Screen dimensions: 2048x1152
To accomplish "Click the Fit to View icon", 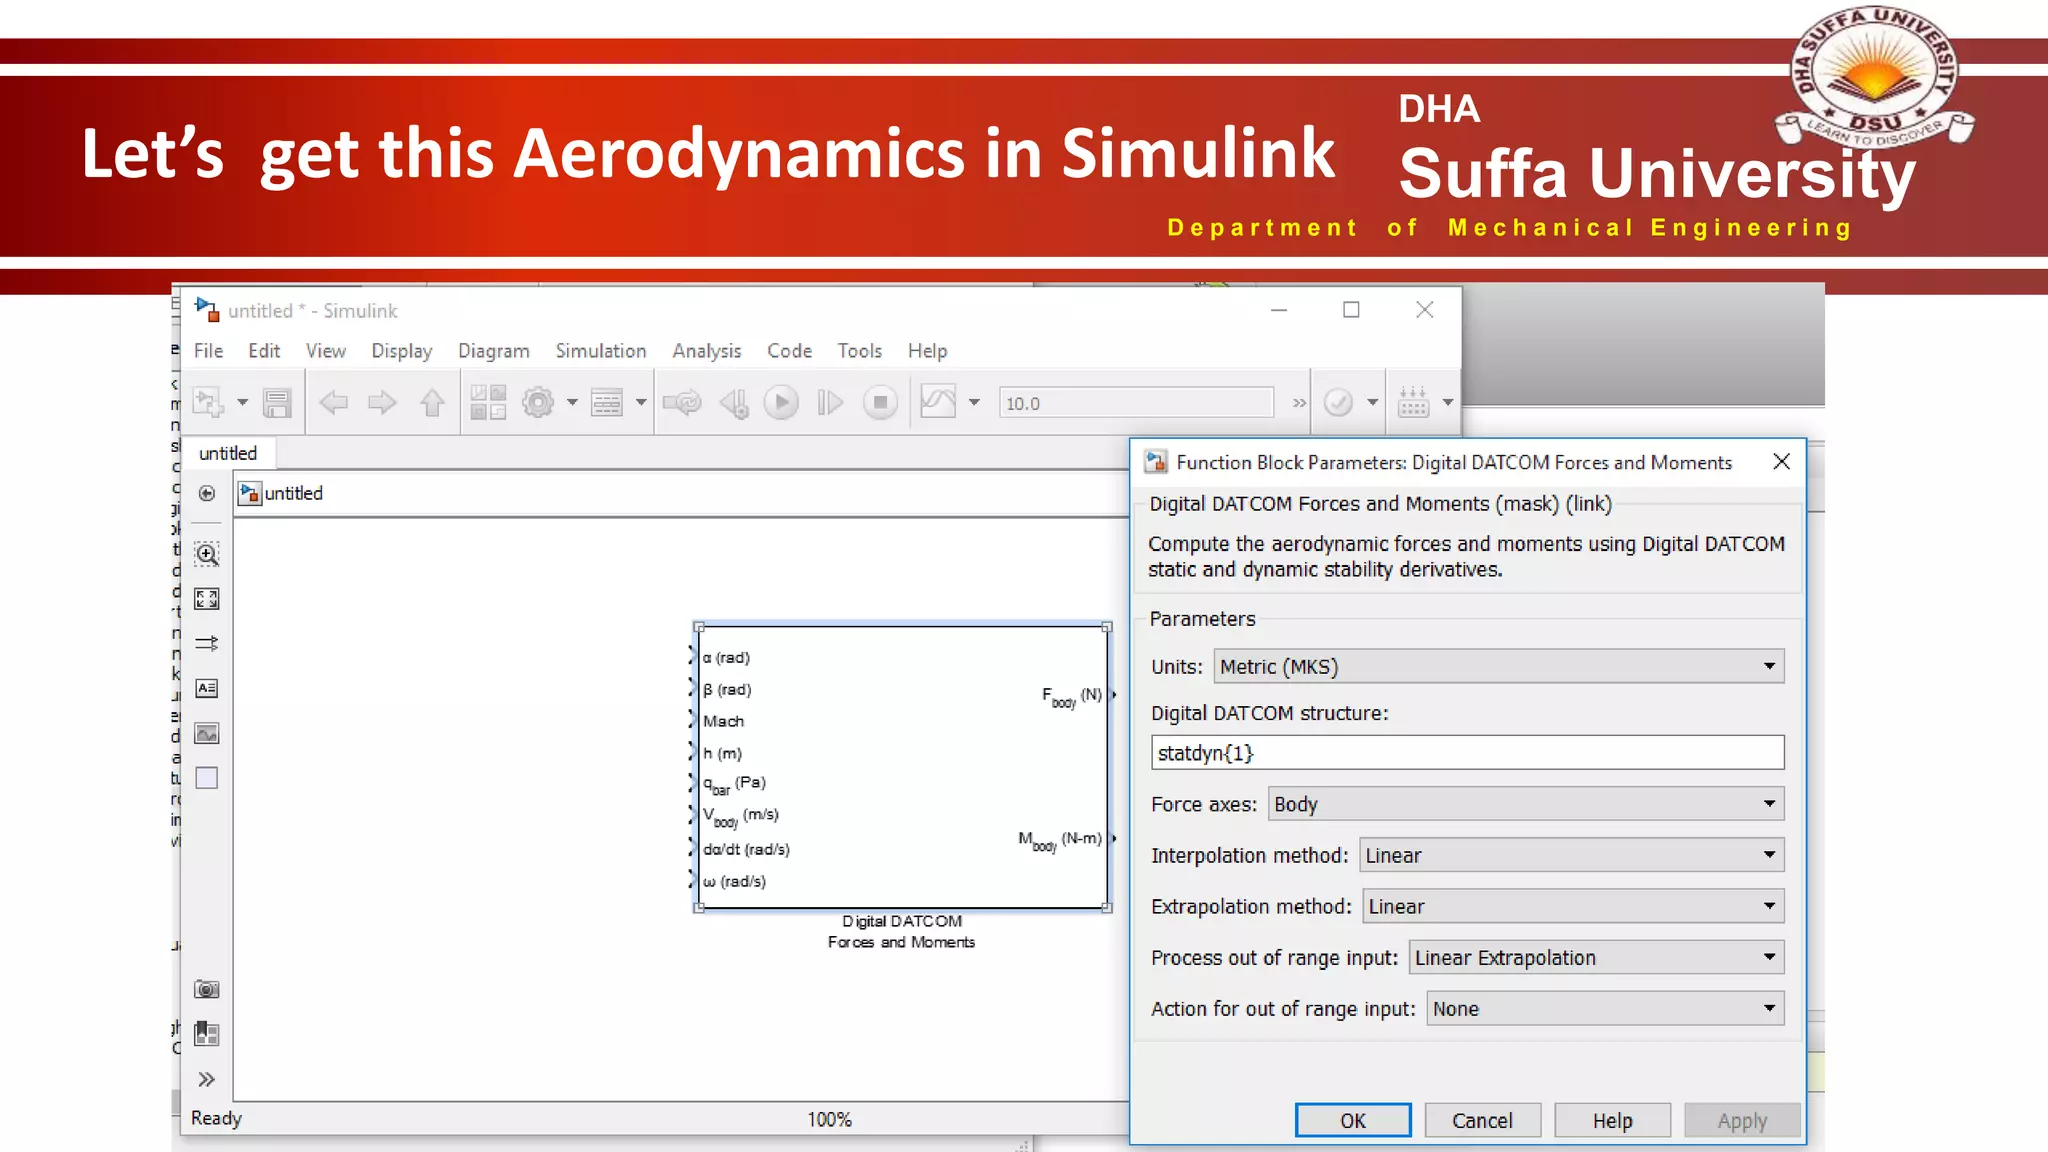I will 207,599.
